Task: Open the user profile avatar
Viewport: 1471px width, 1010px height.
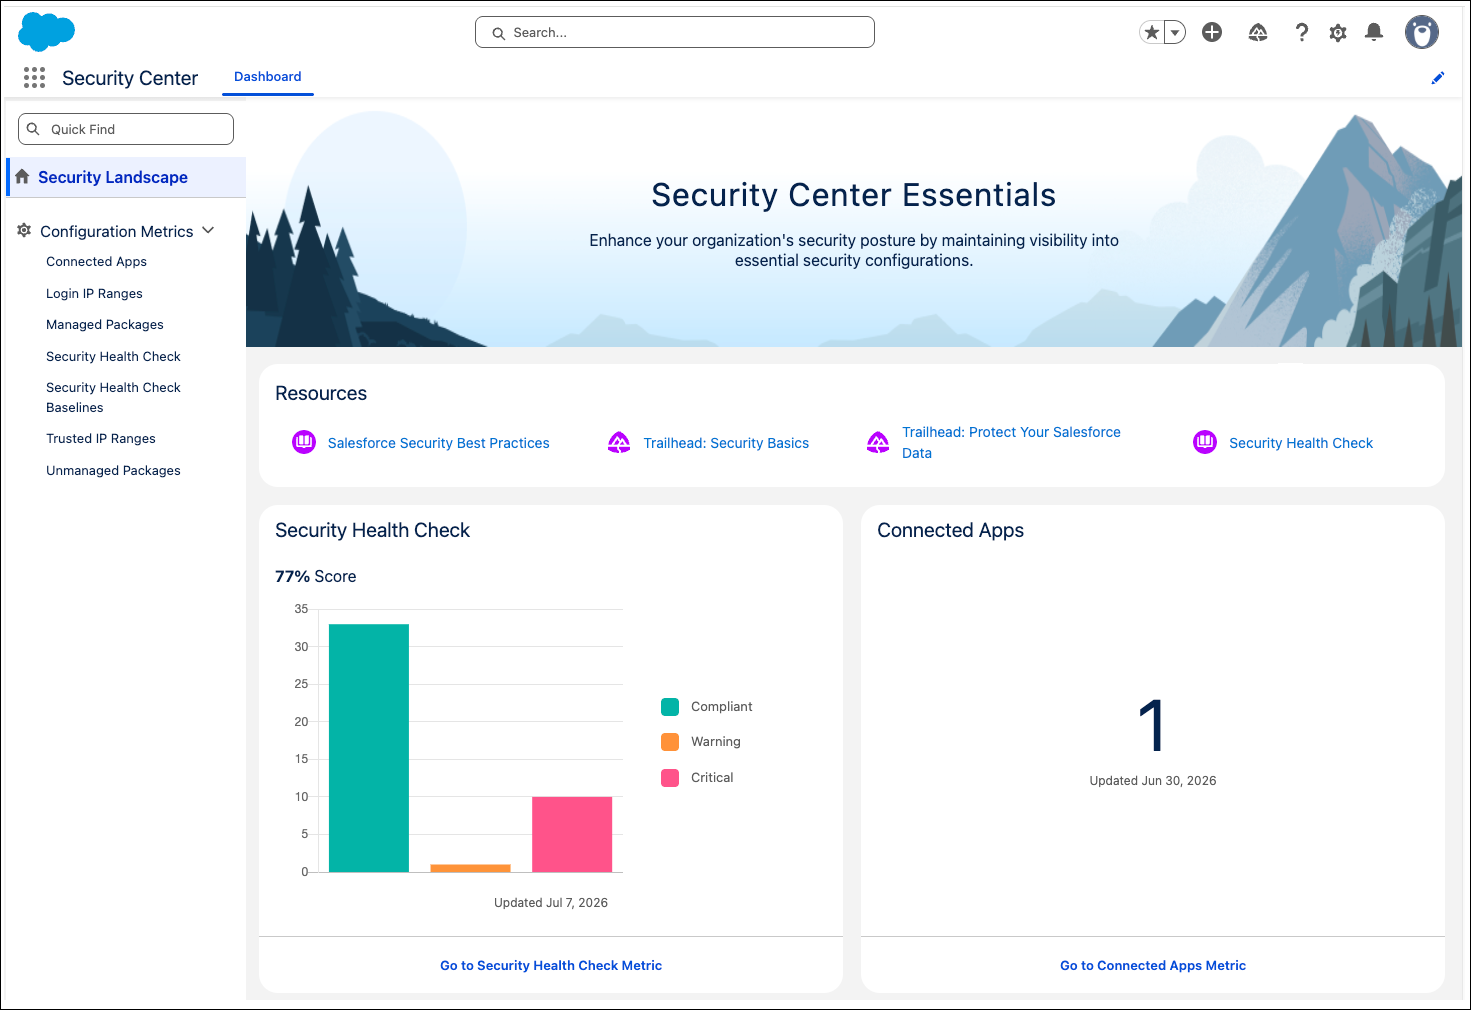Action: point(1422,32)
